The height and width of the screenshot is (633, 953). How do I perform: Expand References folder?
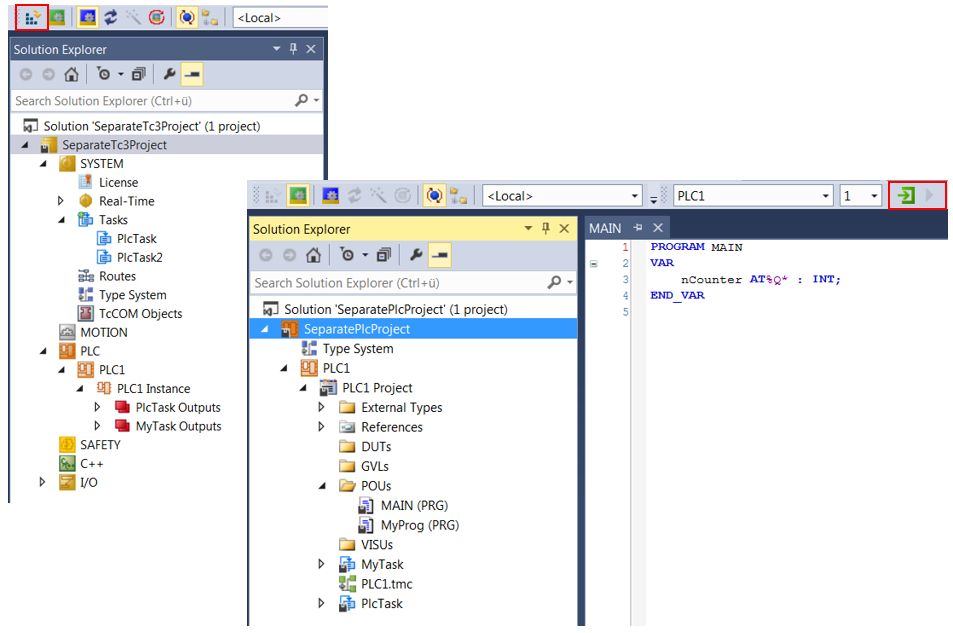coord(322,427)
